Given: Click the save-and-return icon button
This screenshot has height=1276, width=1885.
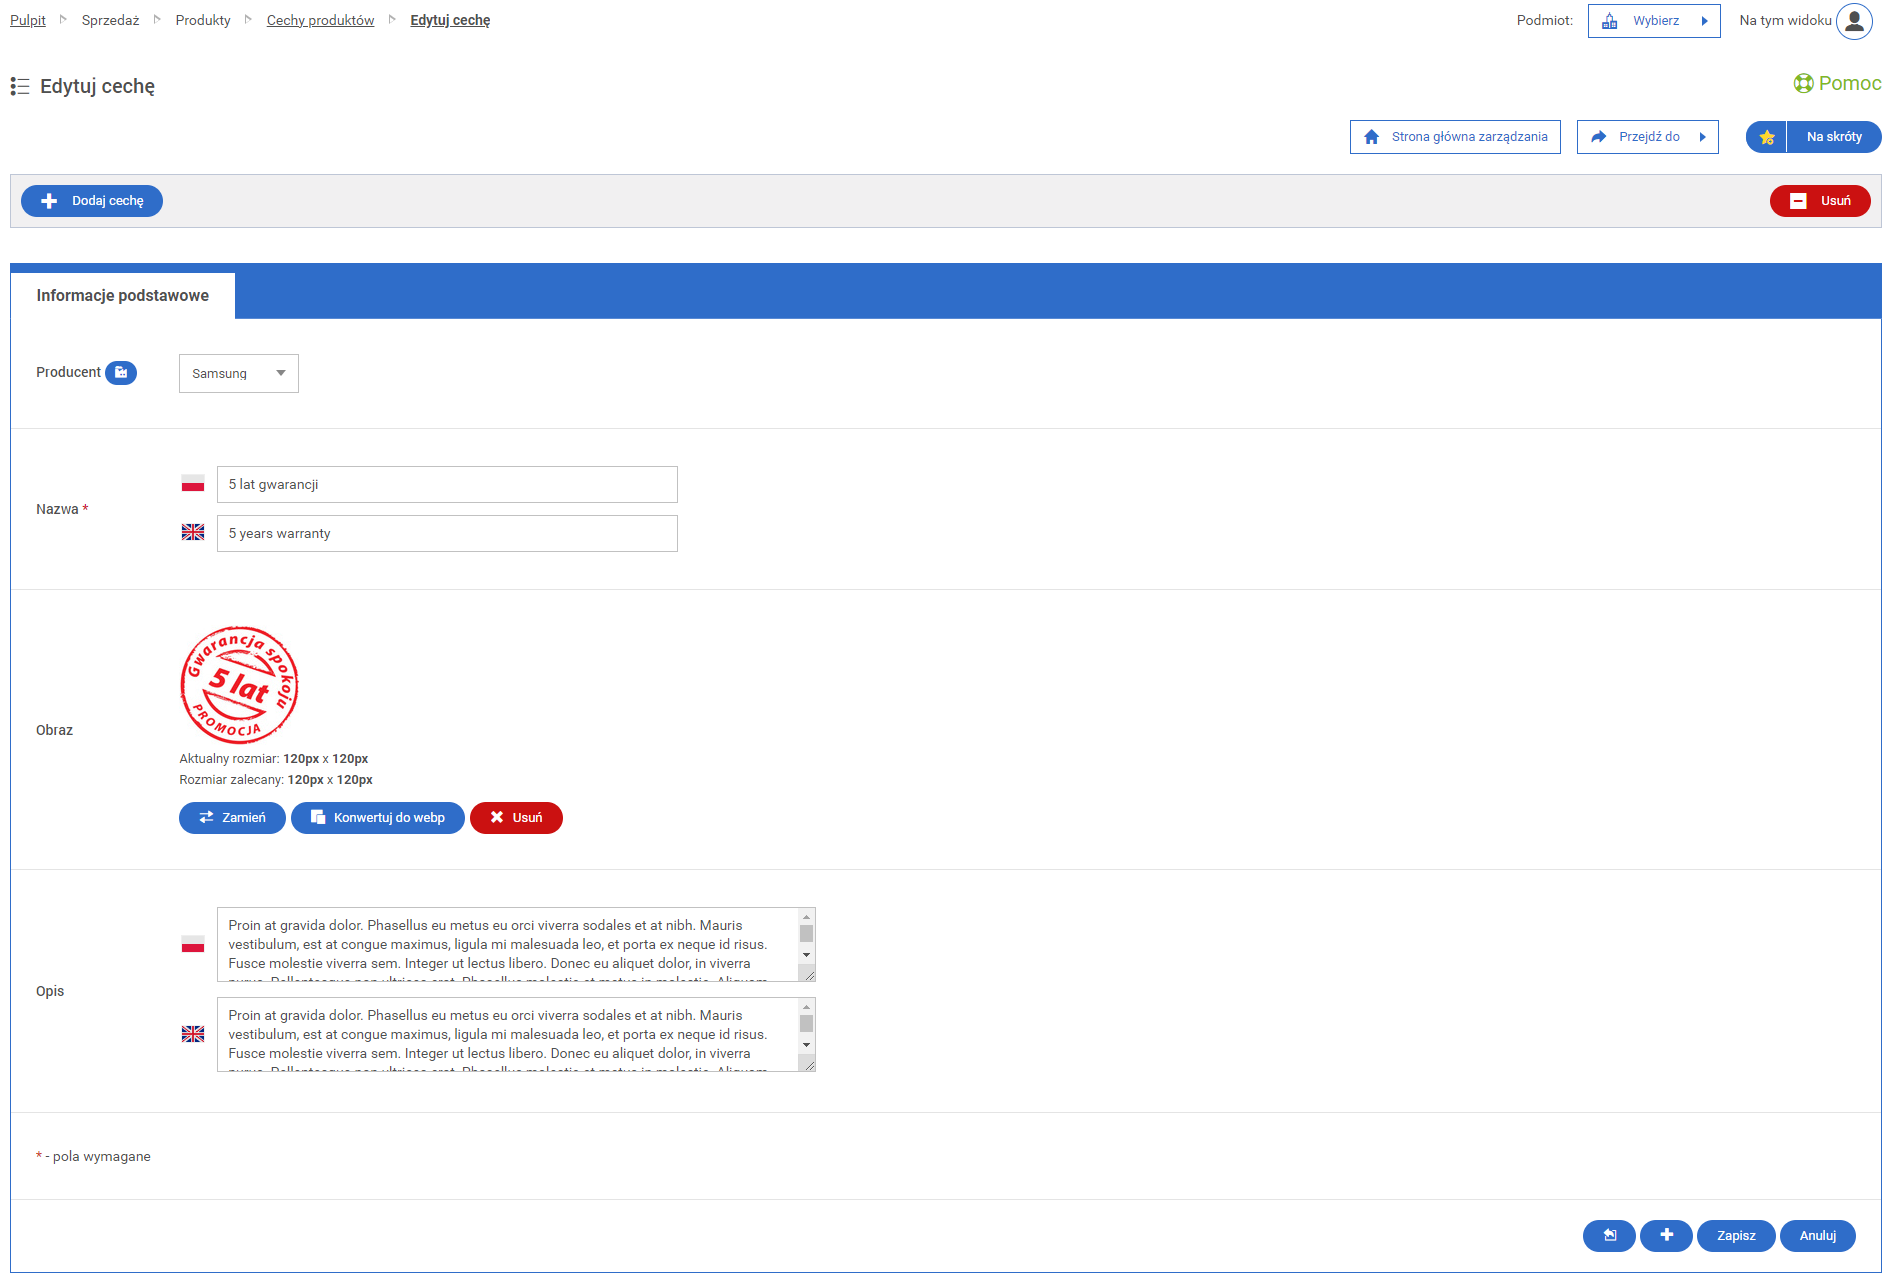Looking at the screenshot, I should 1608,1236.
